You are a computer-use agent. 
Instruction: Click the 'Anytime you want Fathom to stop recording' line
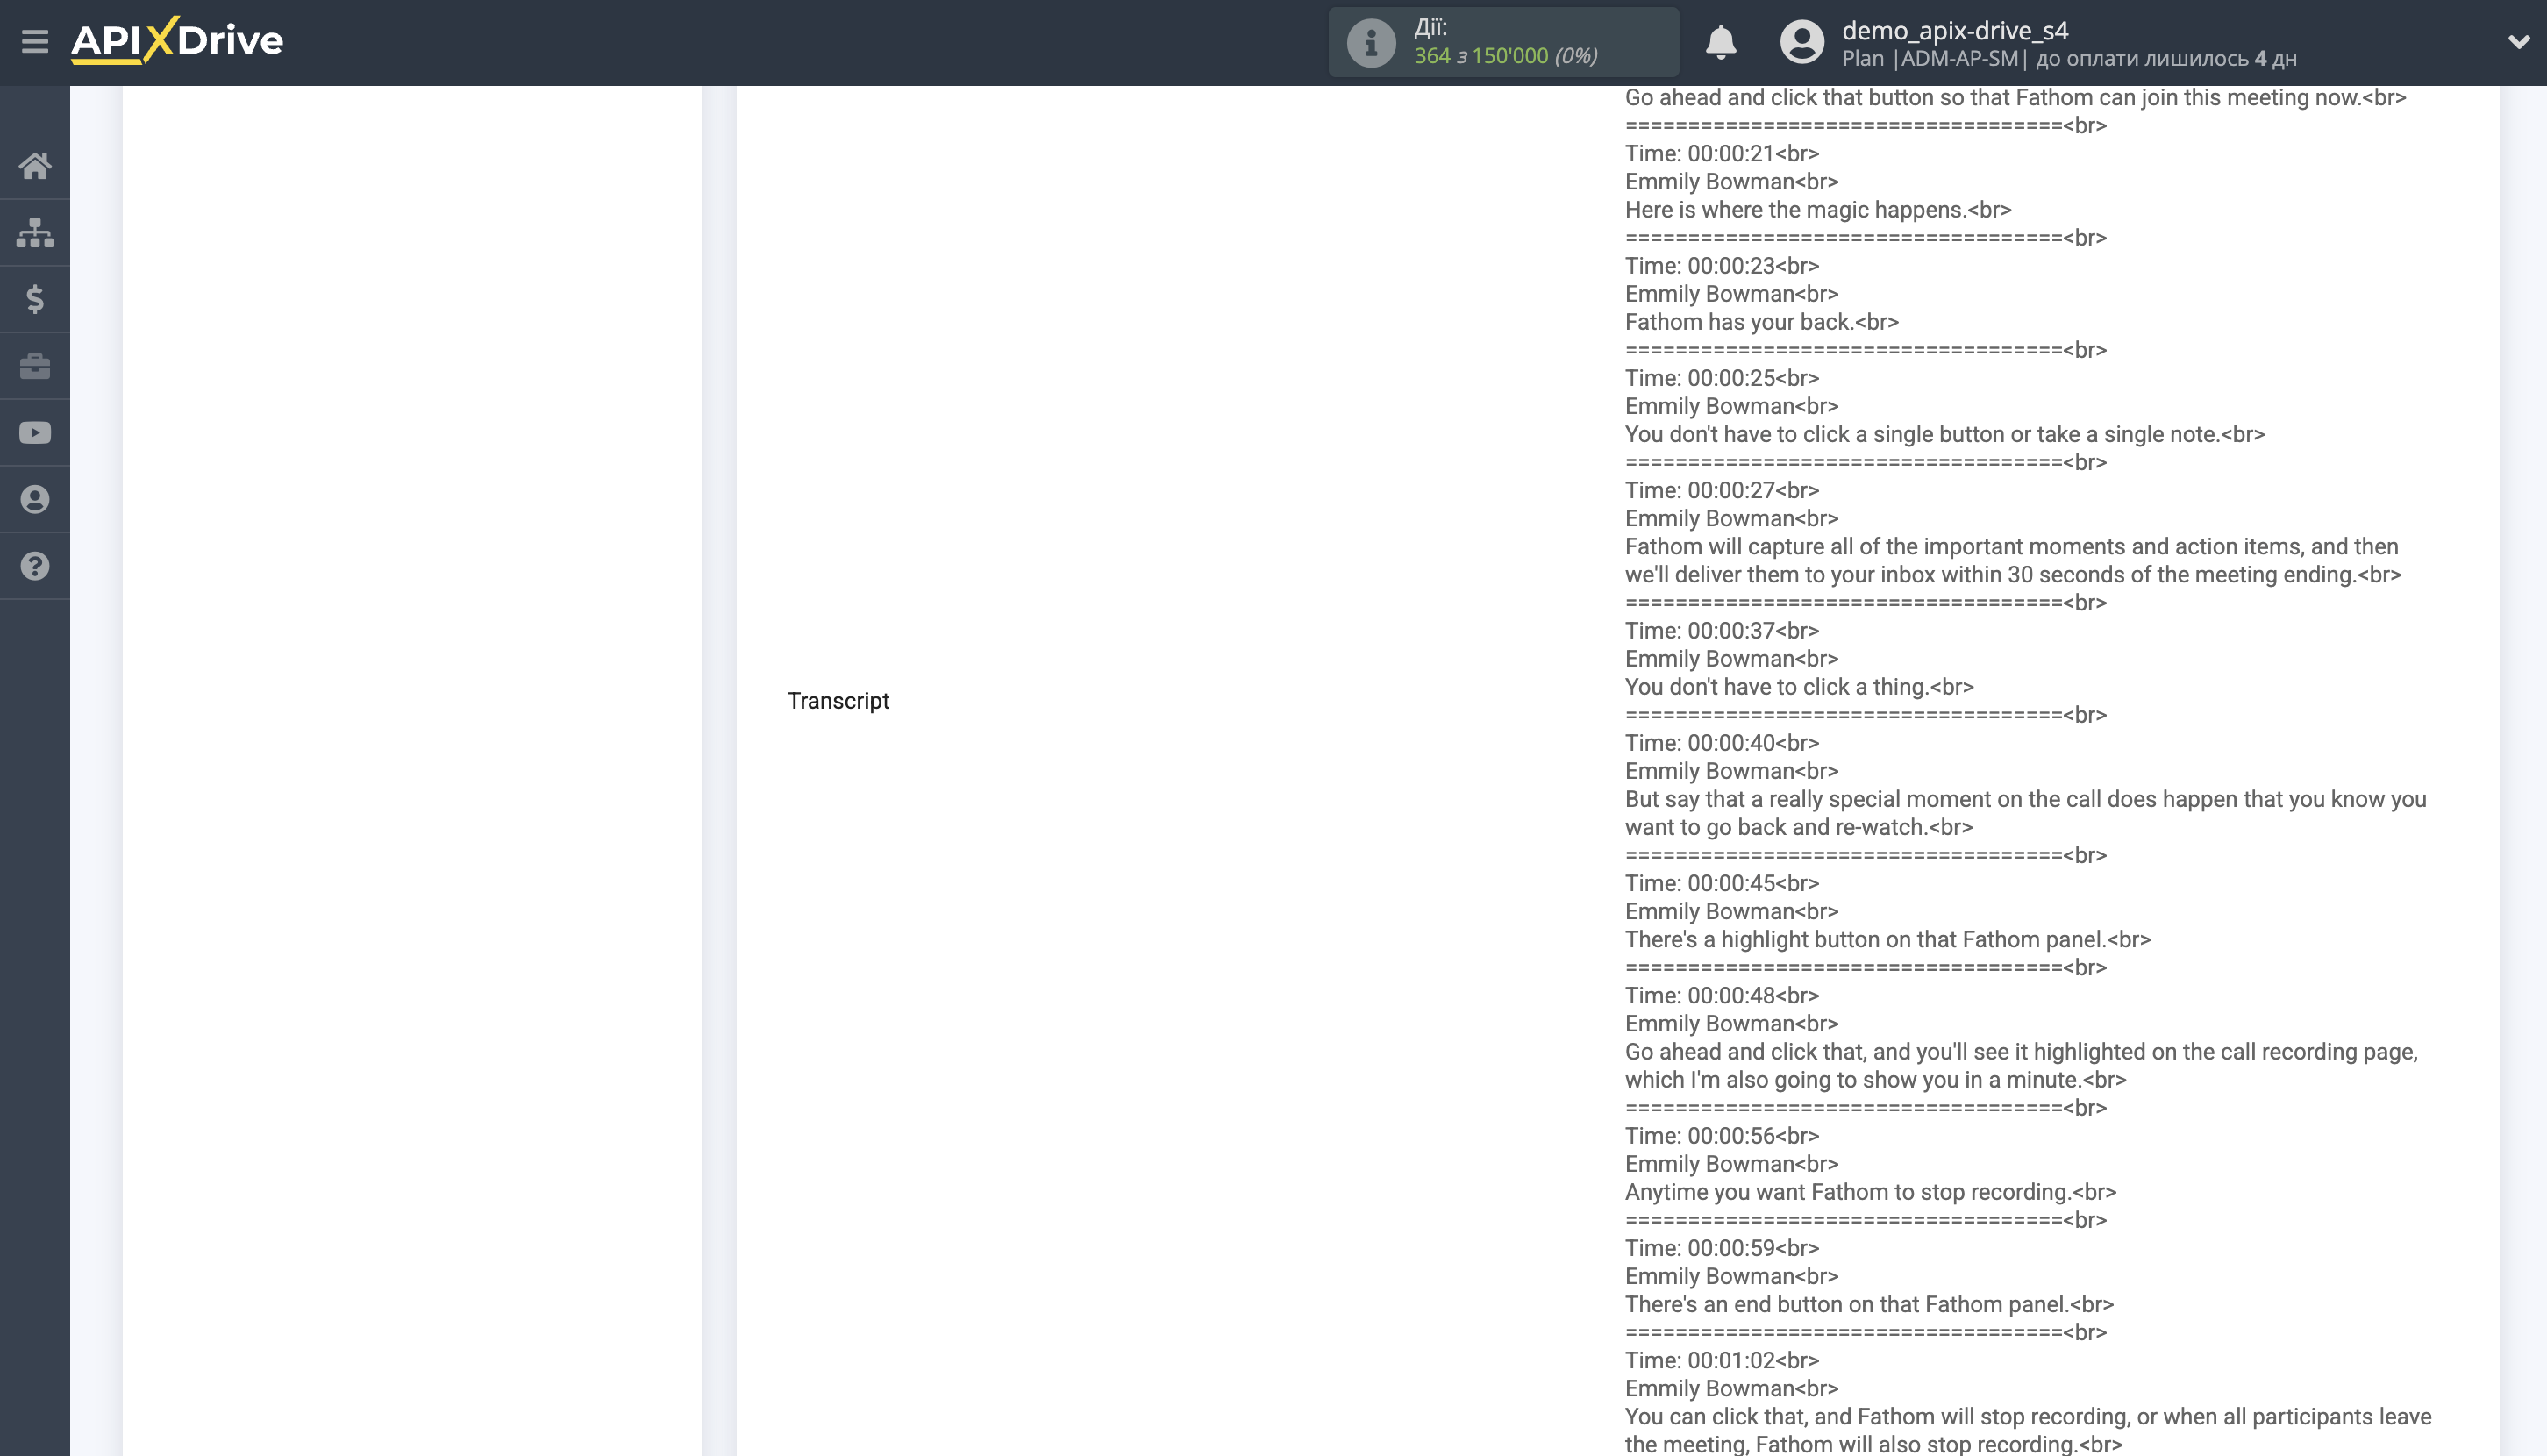click(x=1869, y=1192)
